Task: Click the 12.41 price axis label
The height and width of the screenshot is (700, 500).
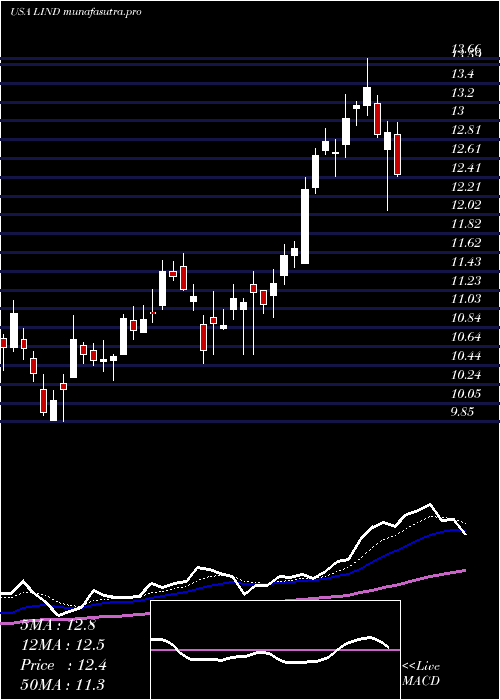Action: coord(466,168)
